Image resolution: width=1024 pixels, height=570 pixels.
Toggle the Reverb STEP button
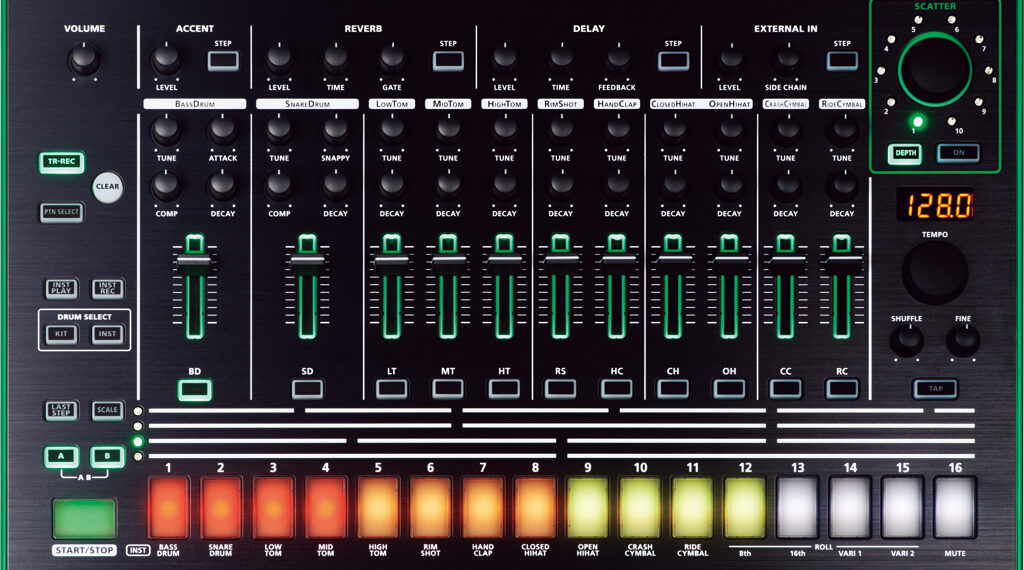[x=448, y=61]
